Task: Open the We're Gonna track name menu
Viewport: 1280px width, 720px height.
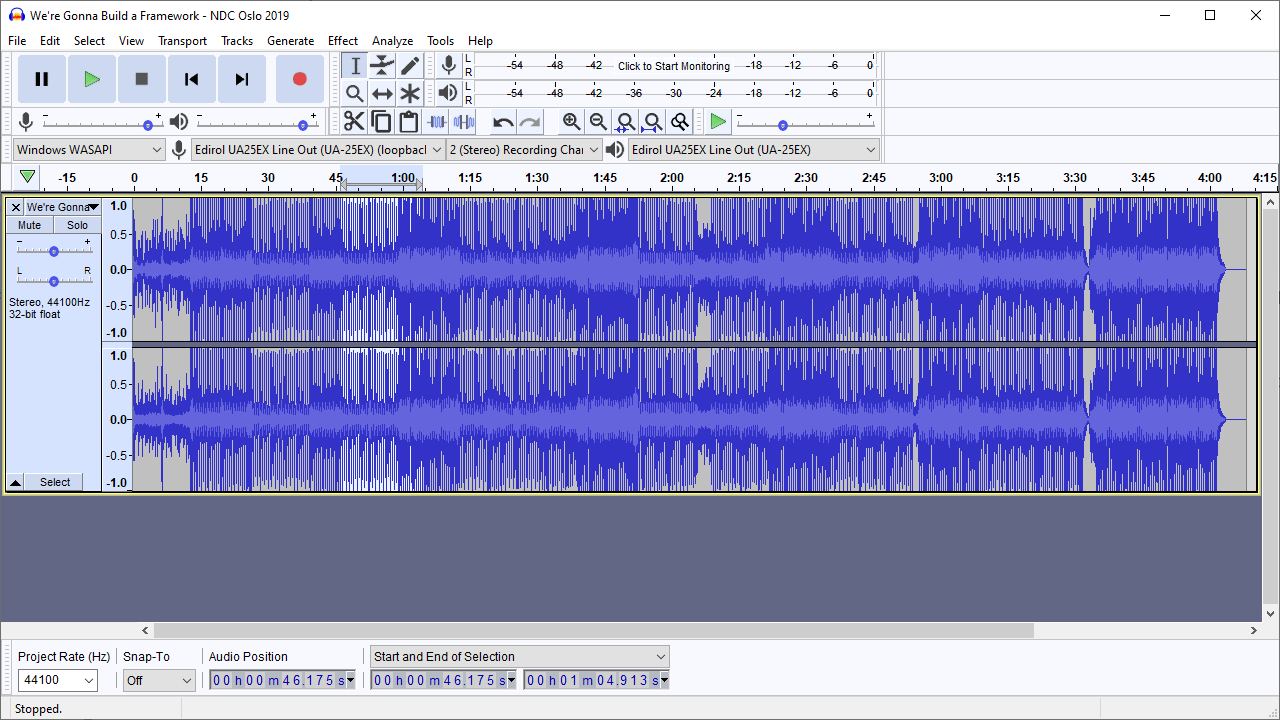Action: (63, 207)
